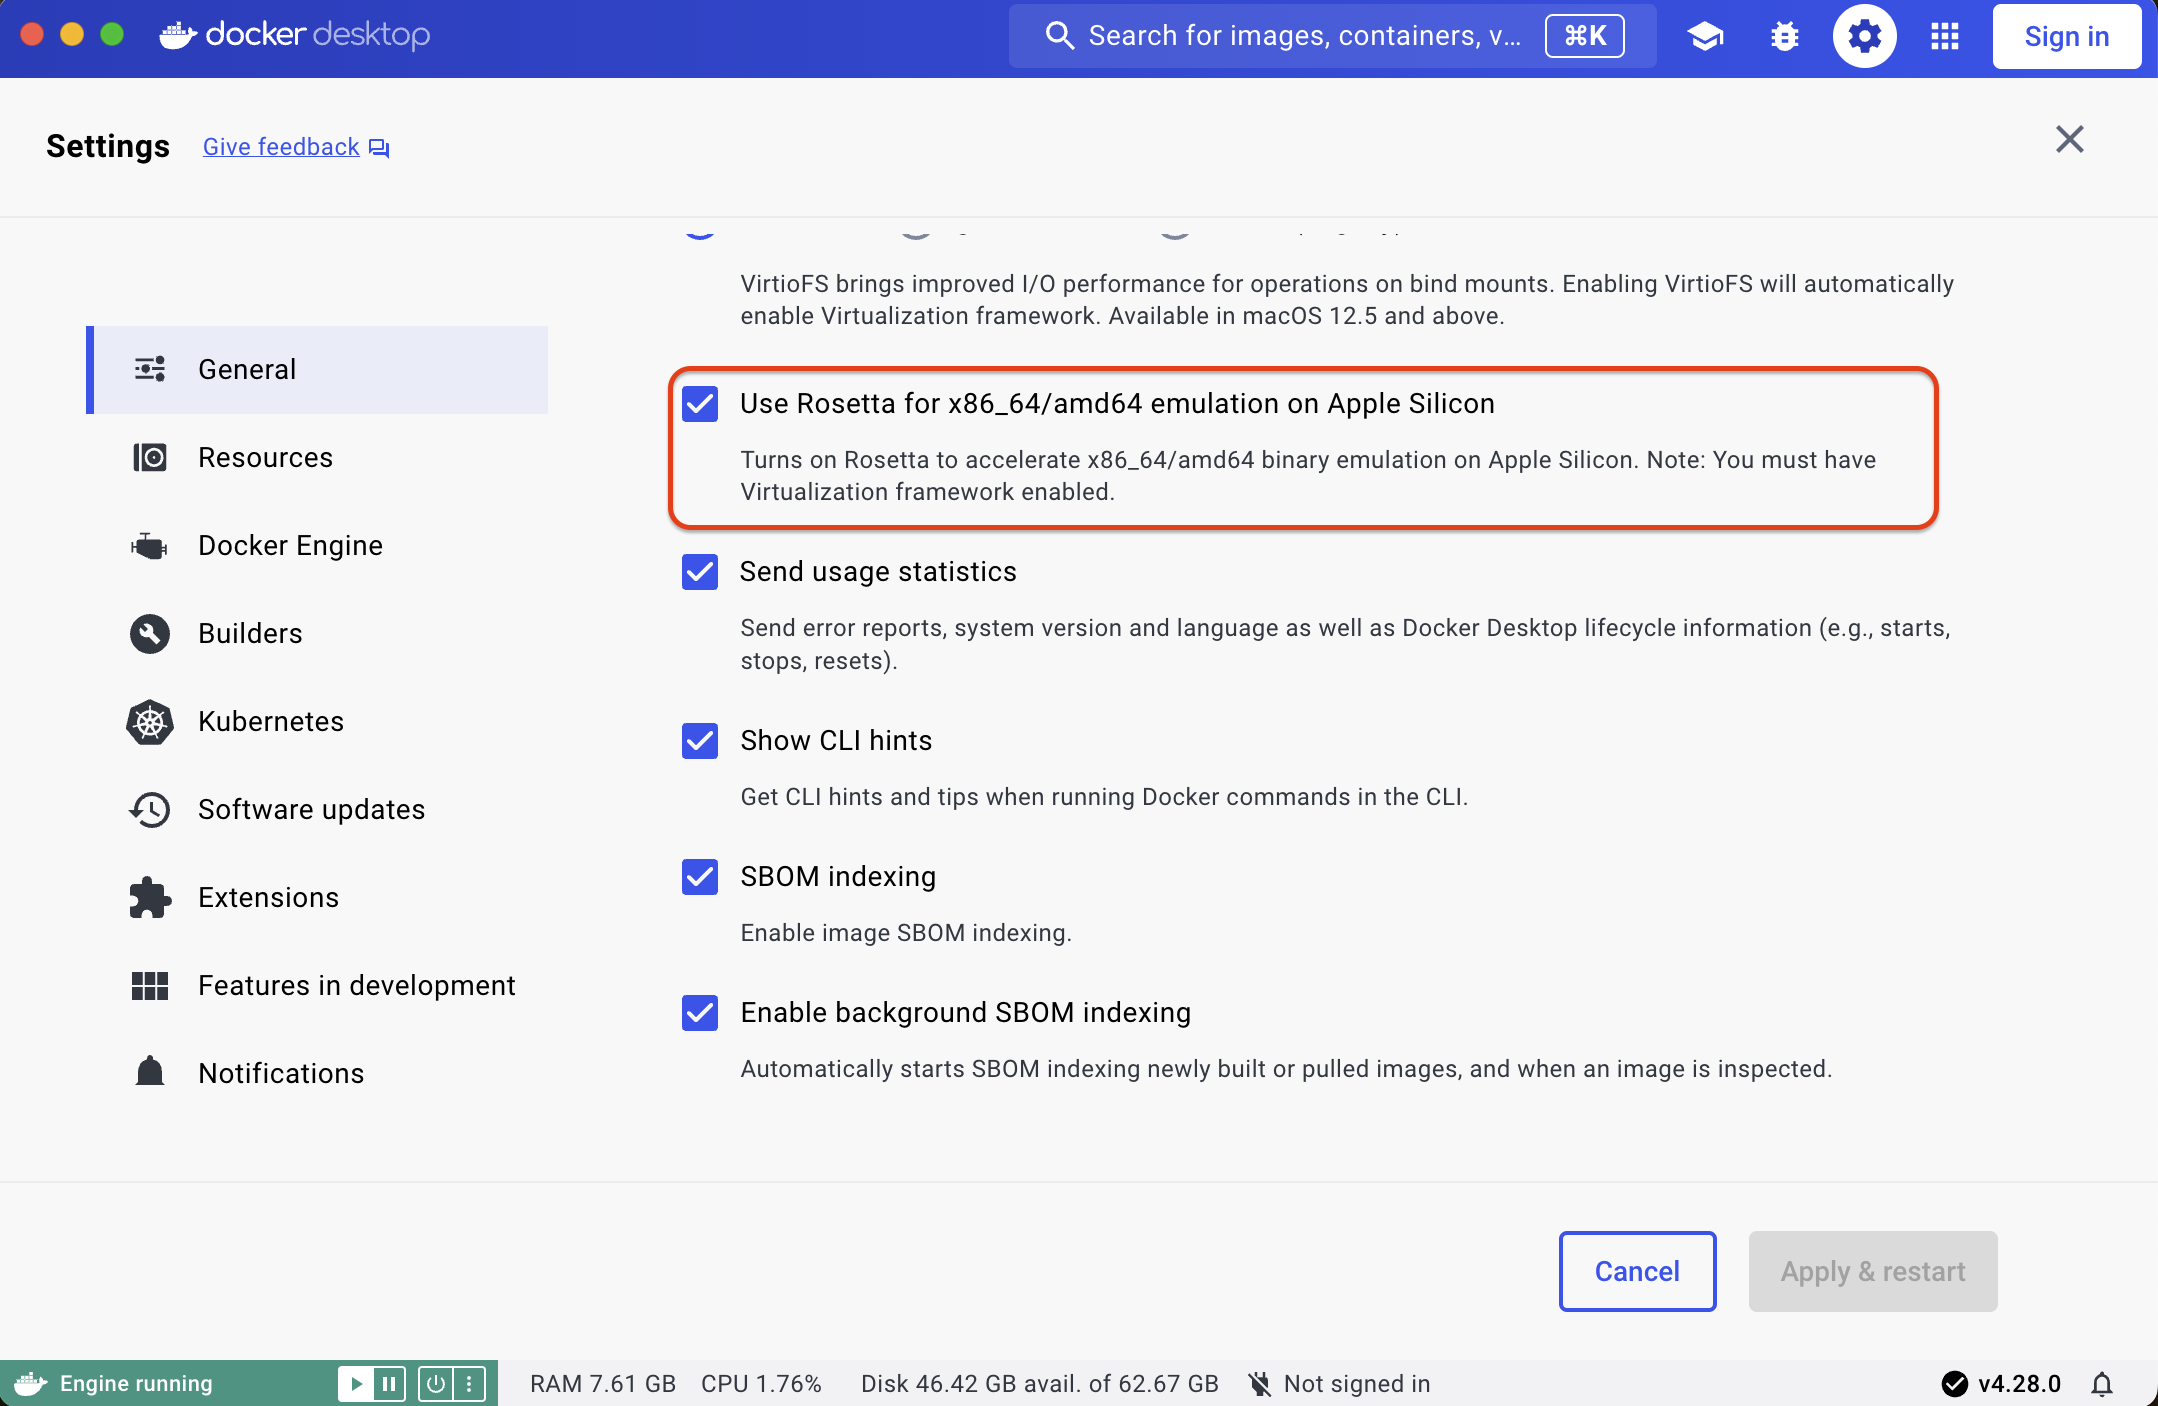Open Learning Center graduation cap icon
The image size is (2158, 1406).
1706,35
